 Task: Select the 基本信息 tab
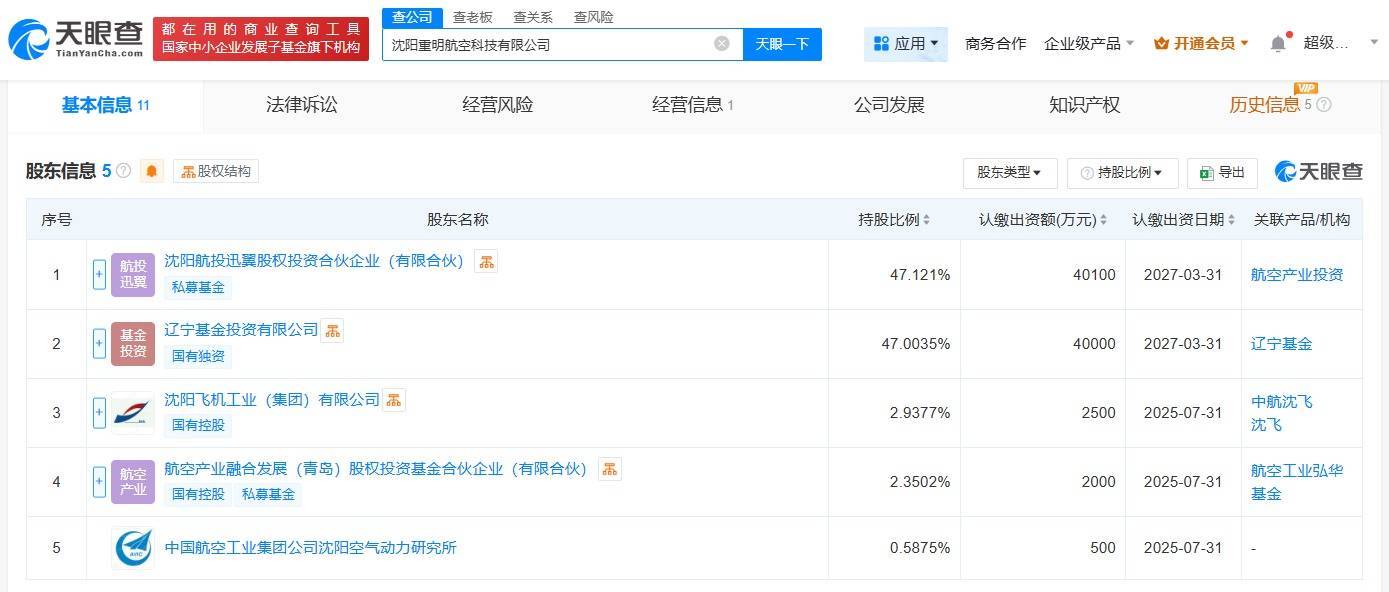click(105, 105)
